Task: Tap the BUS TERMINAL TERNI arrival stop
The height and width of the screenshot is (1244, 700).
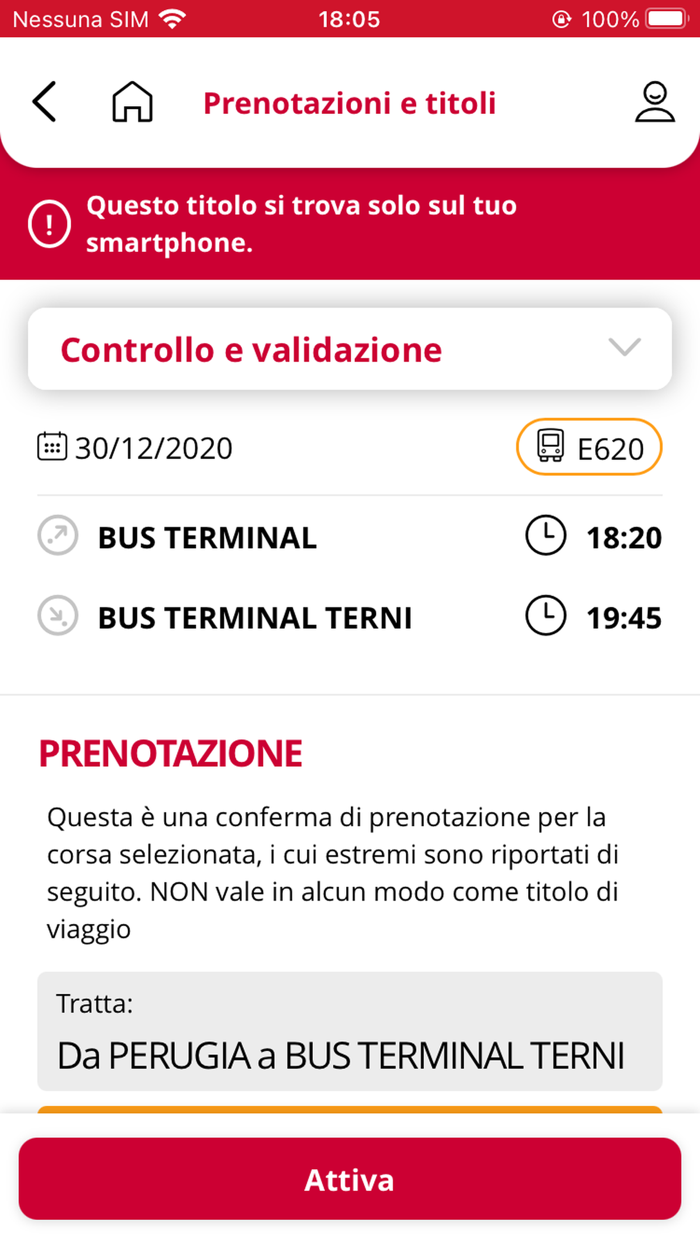Action: [254, 618]
